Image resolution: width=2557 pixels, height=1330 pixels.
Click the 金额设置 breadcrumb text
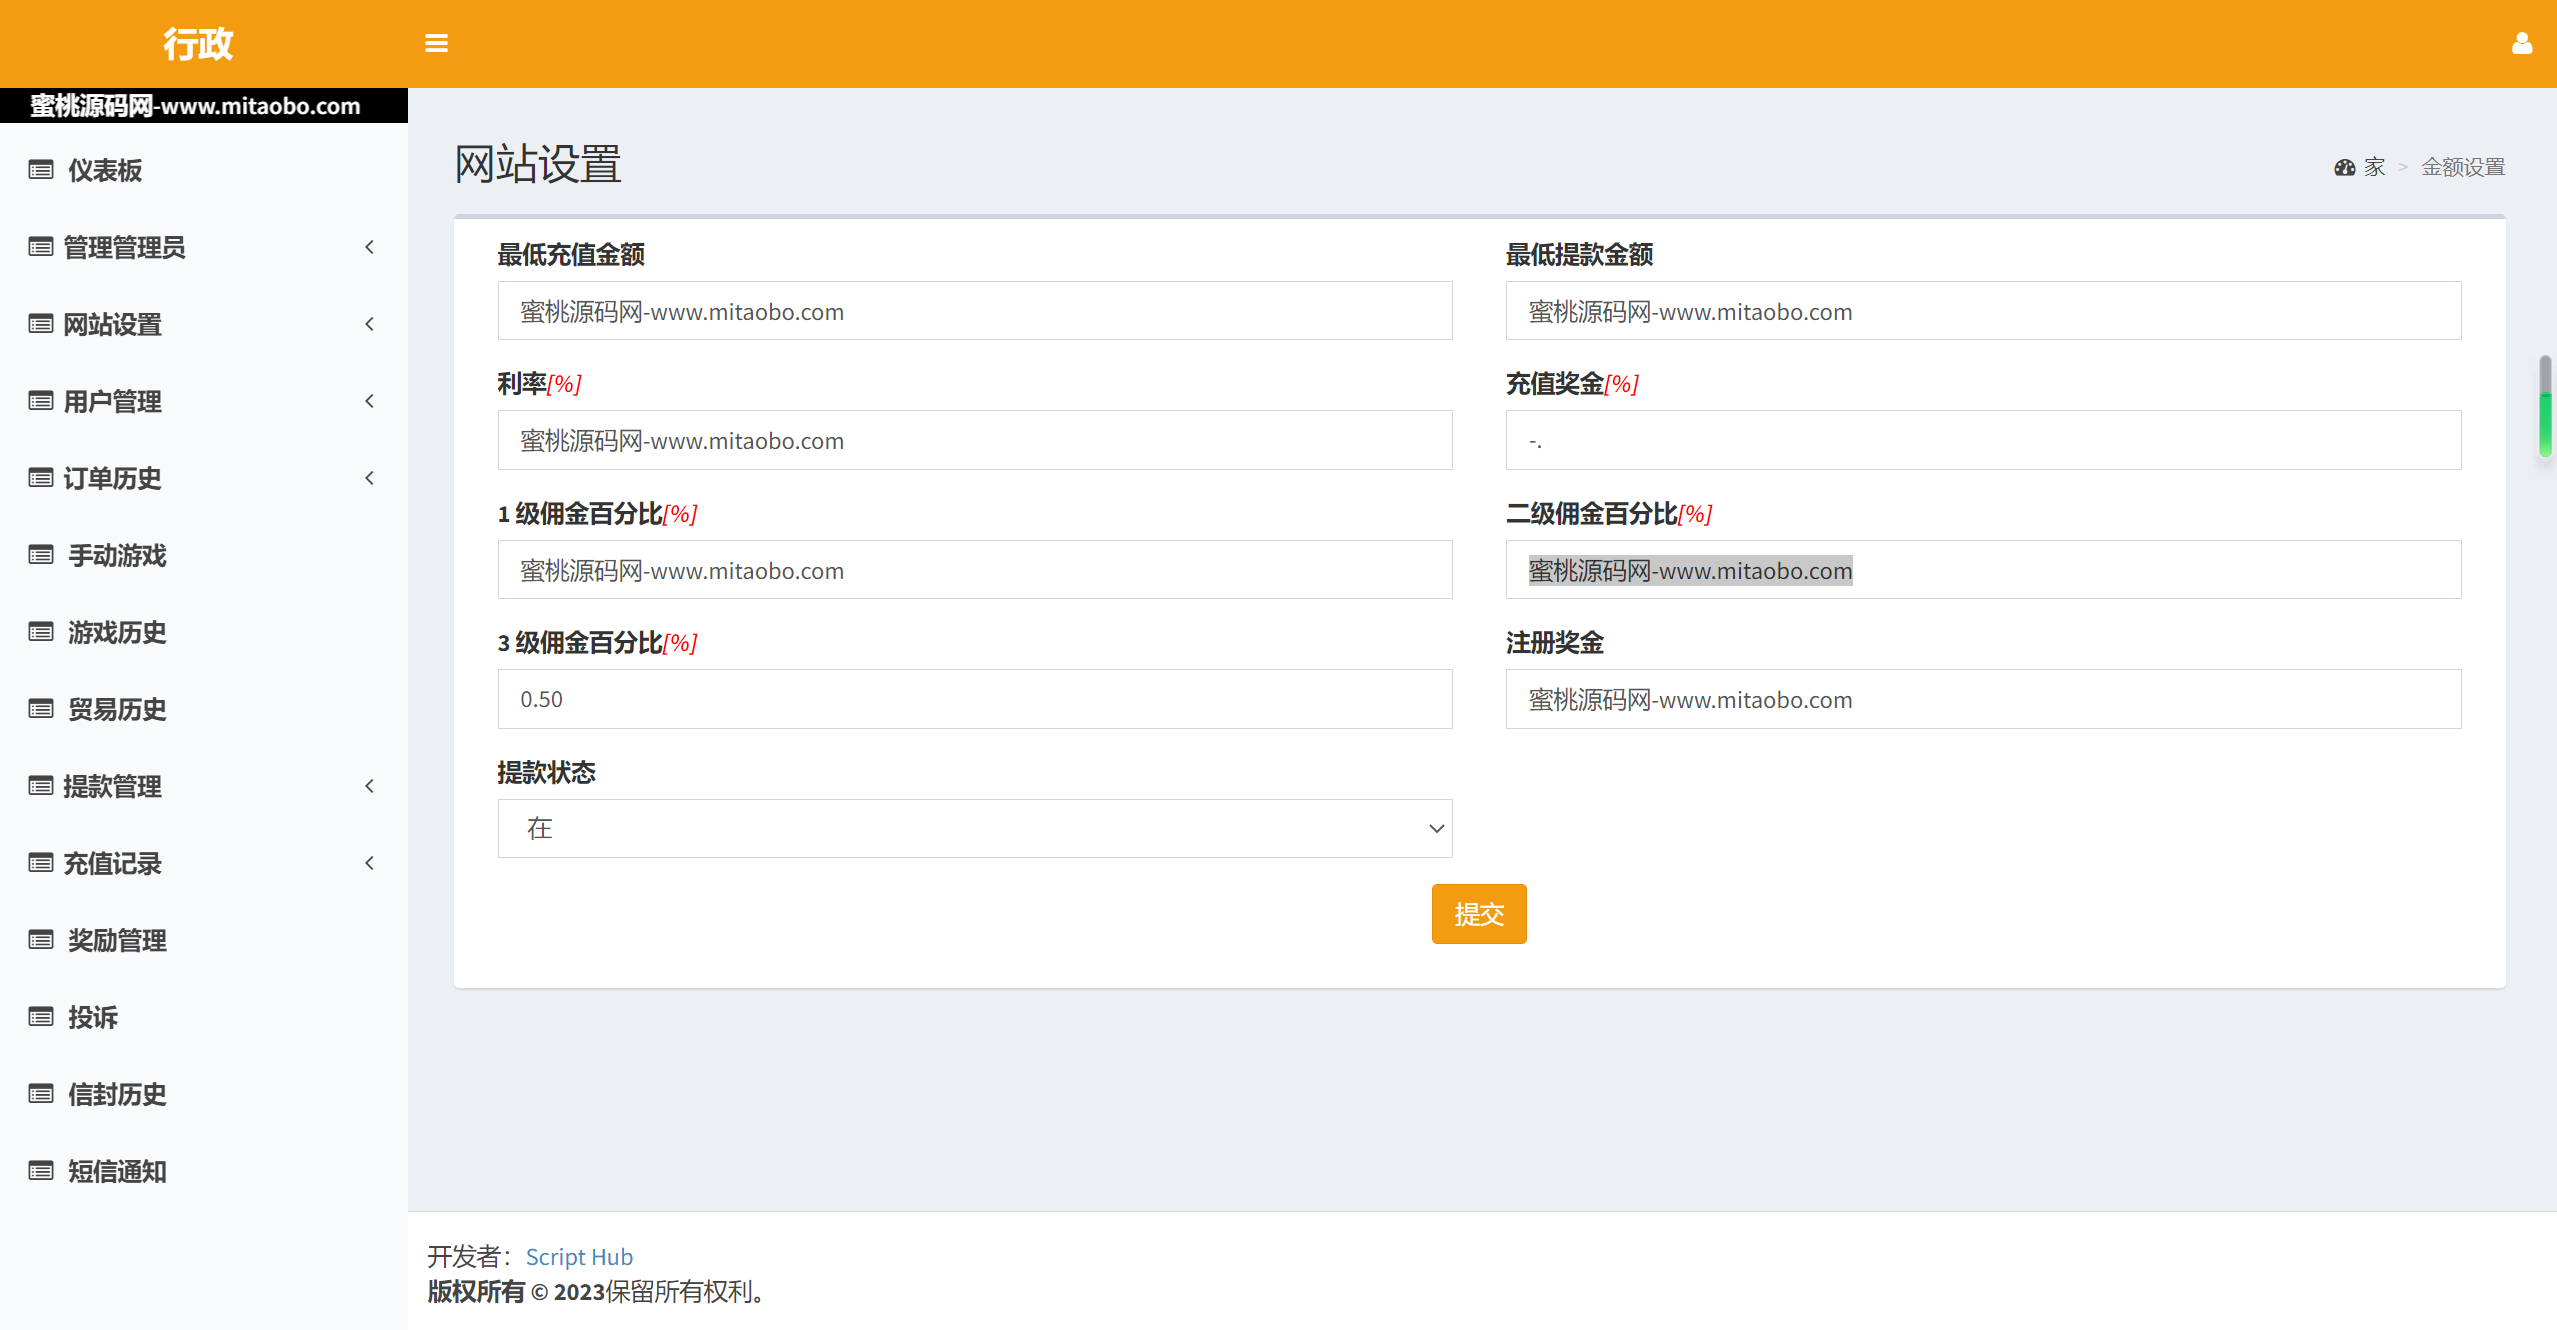2463,167
